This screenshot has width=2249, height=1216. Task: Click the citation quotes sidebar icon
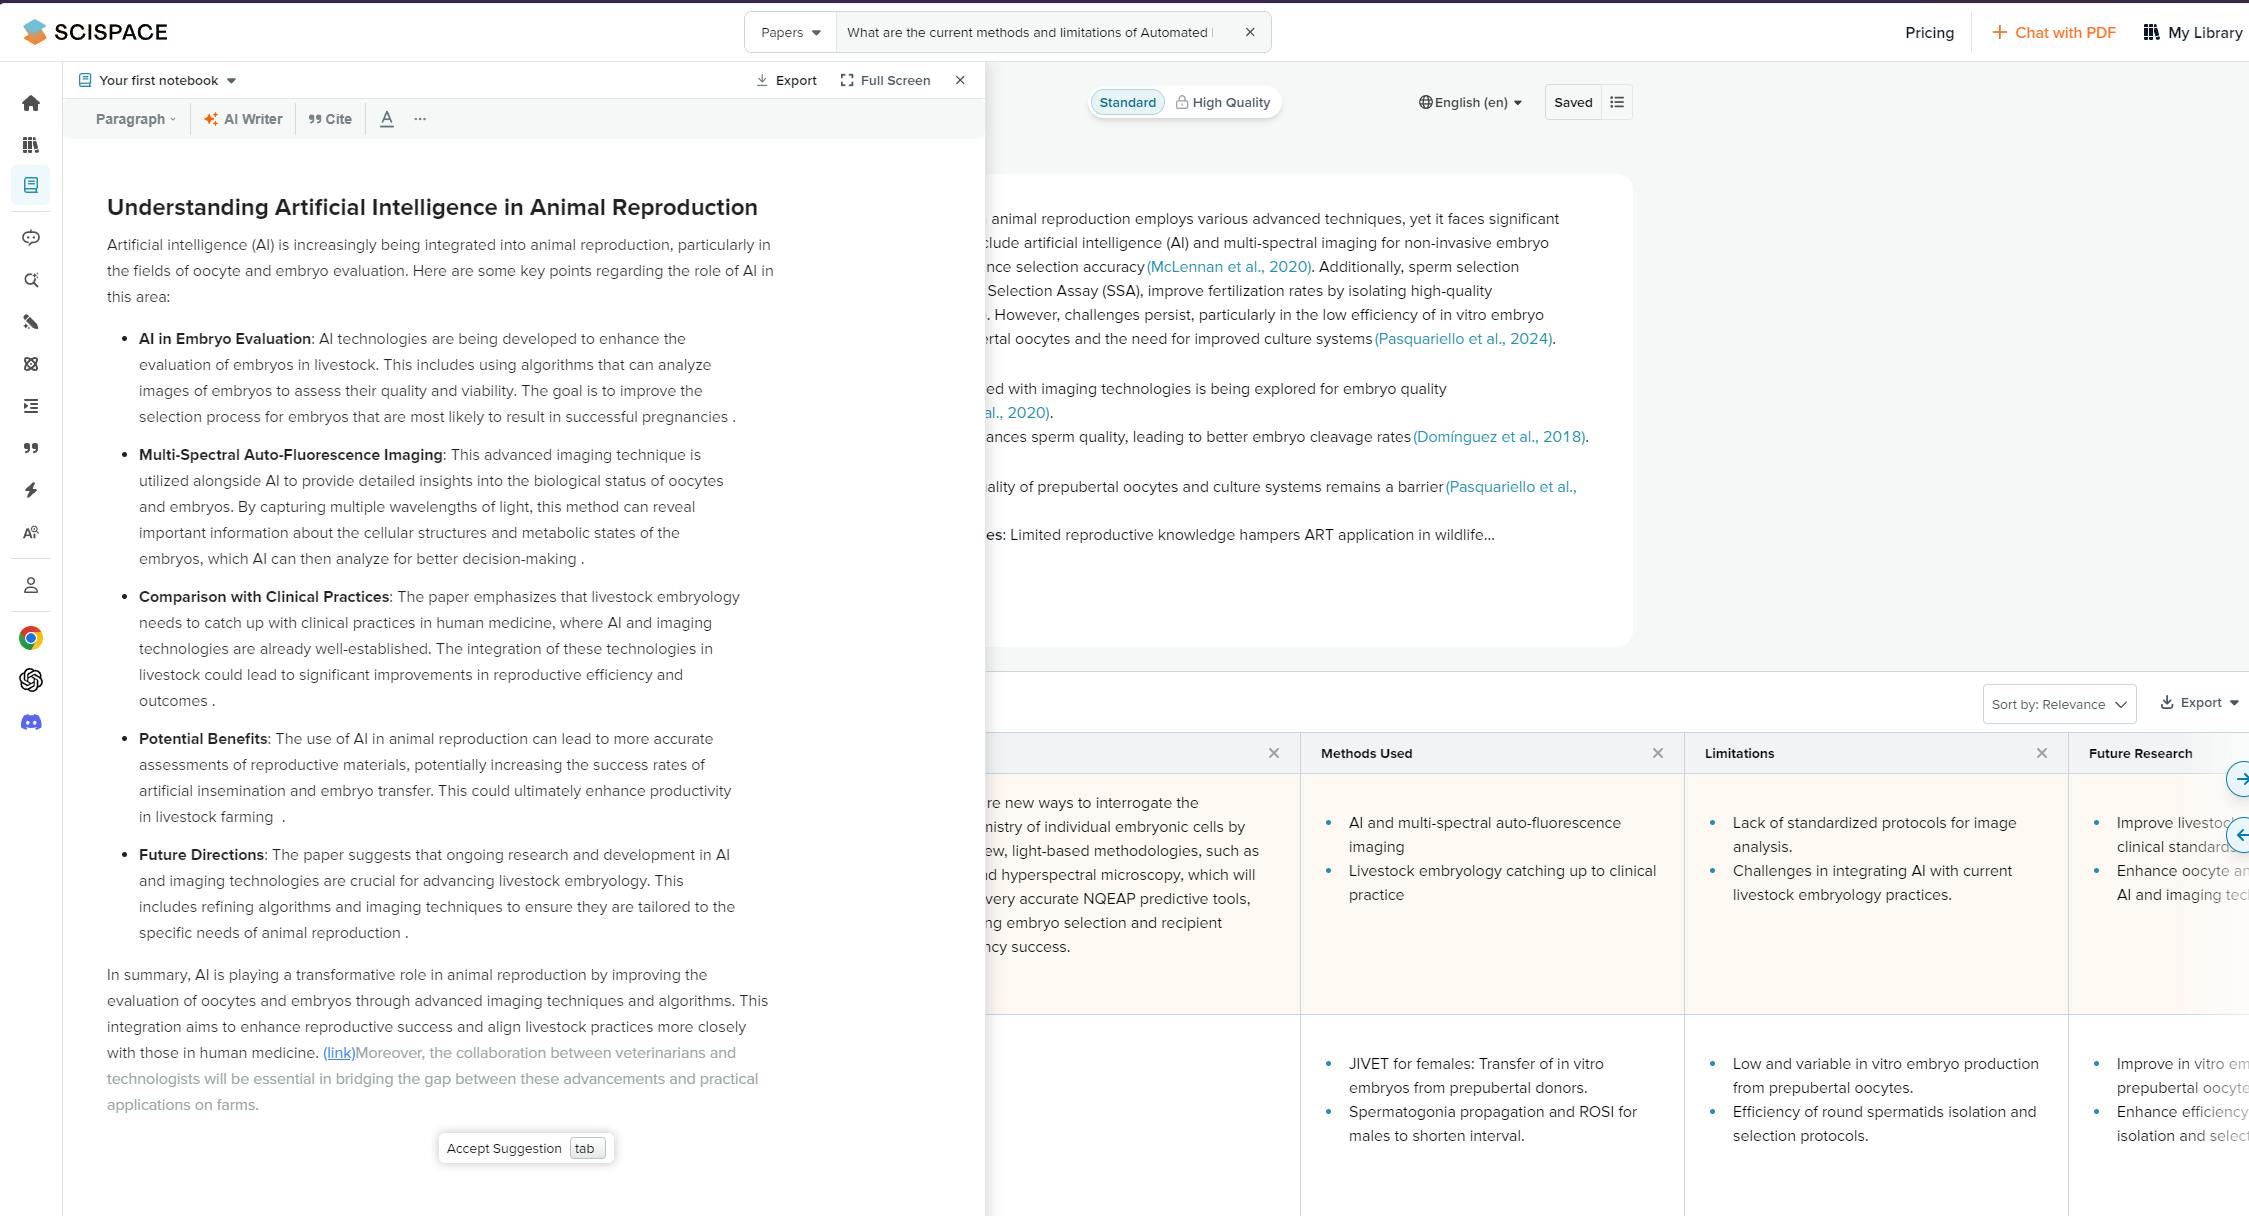(31, 448)
